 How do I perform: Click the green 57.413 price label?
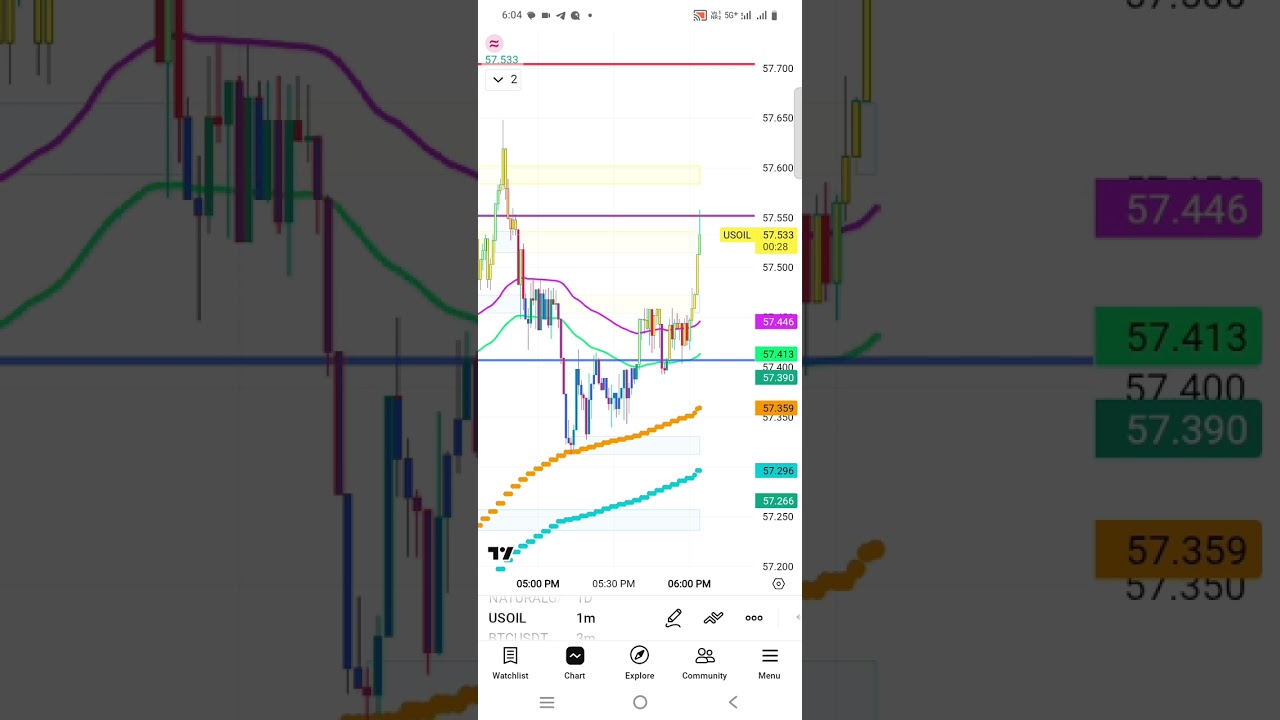[777, 354]
